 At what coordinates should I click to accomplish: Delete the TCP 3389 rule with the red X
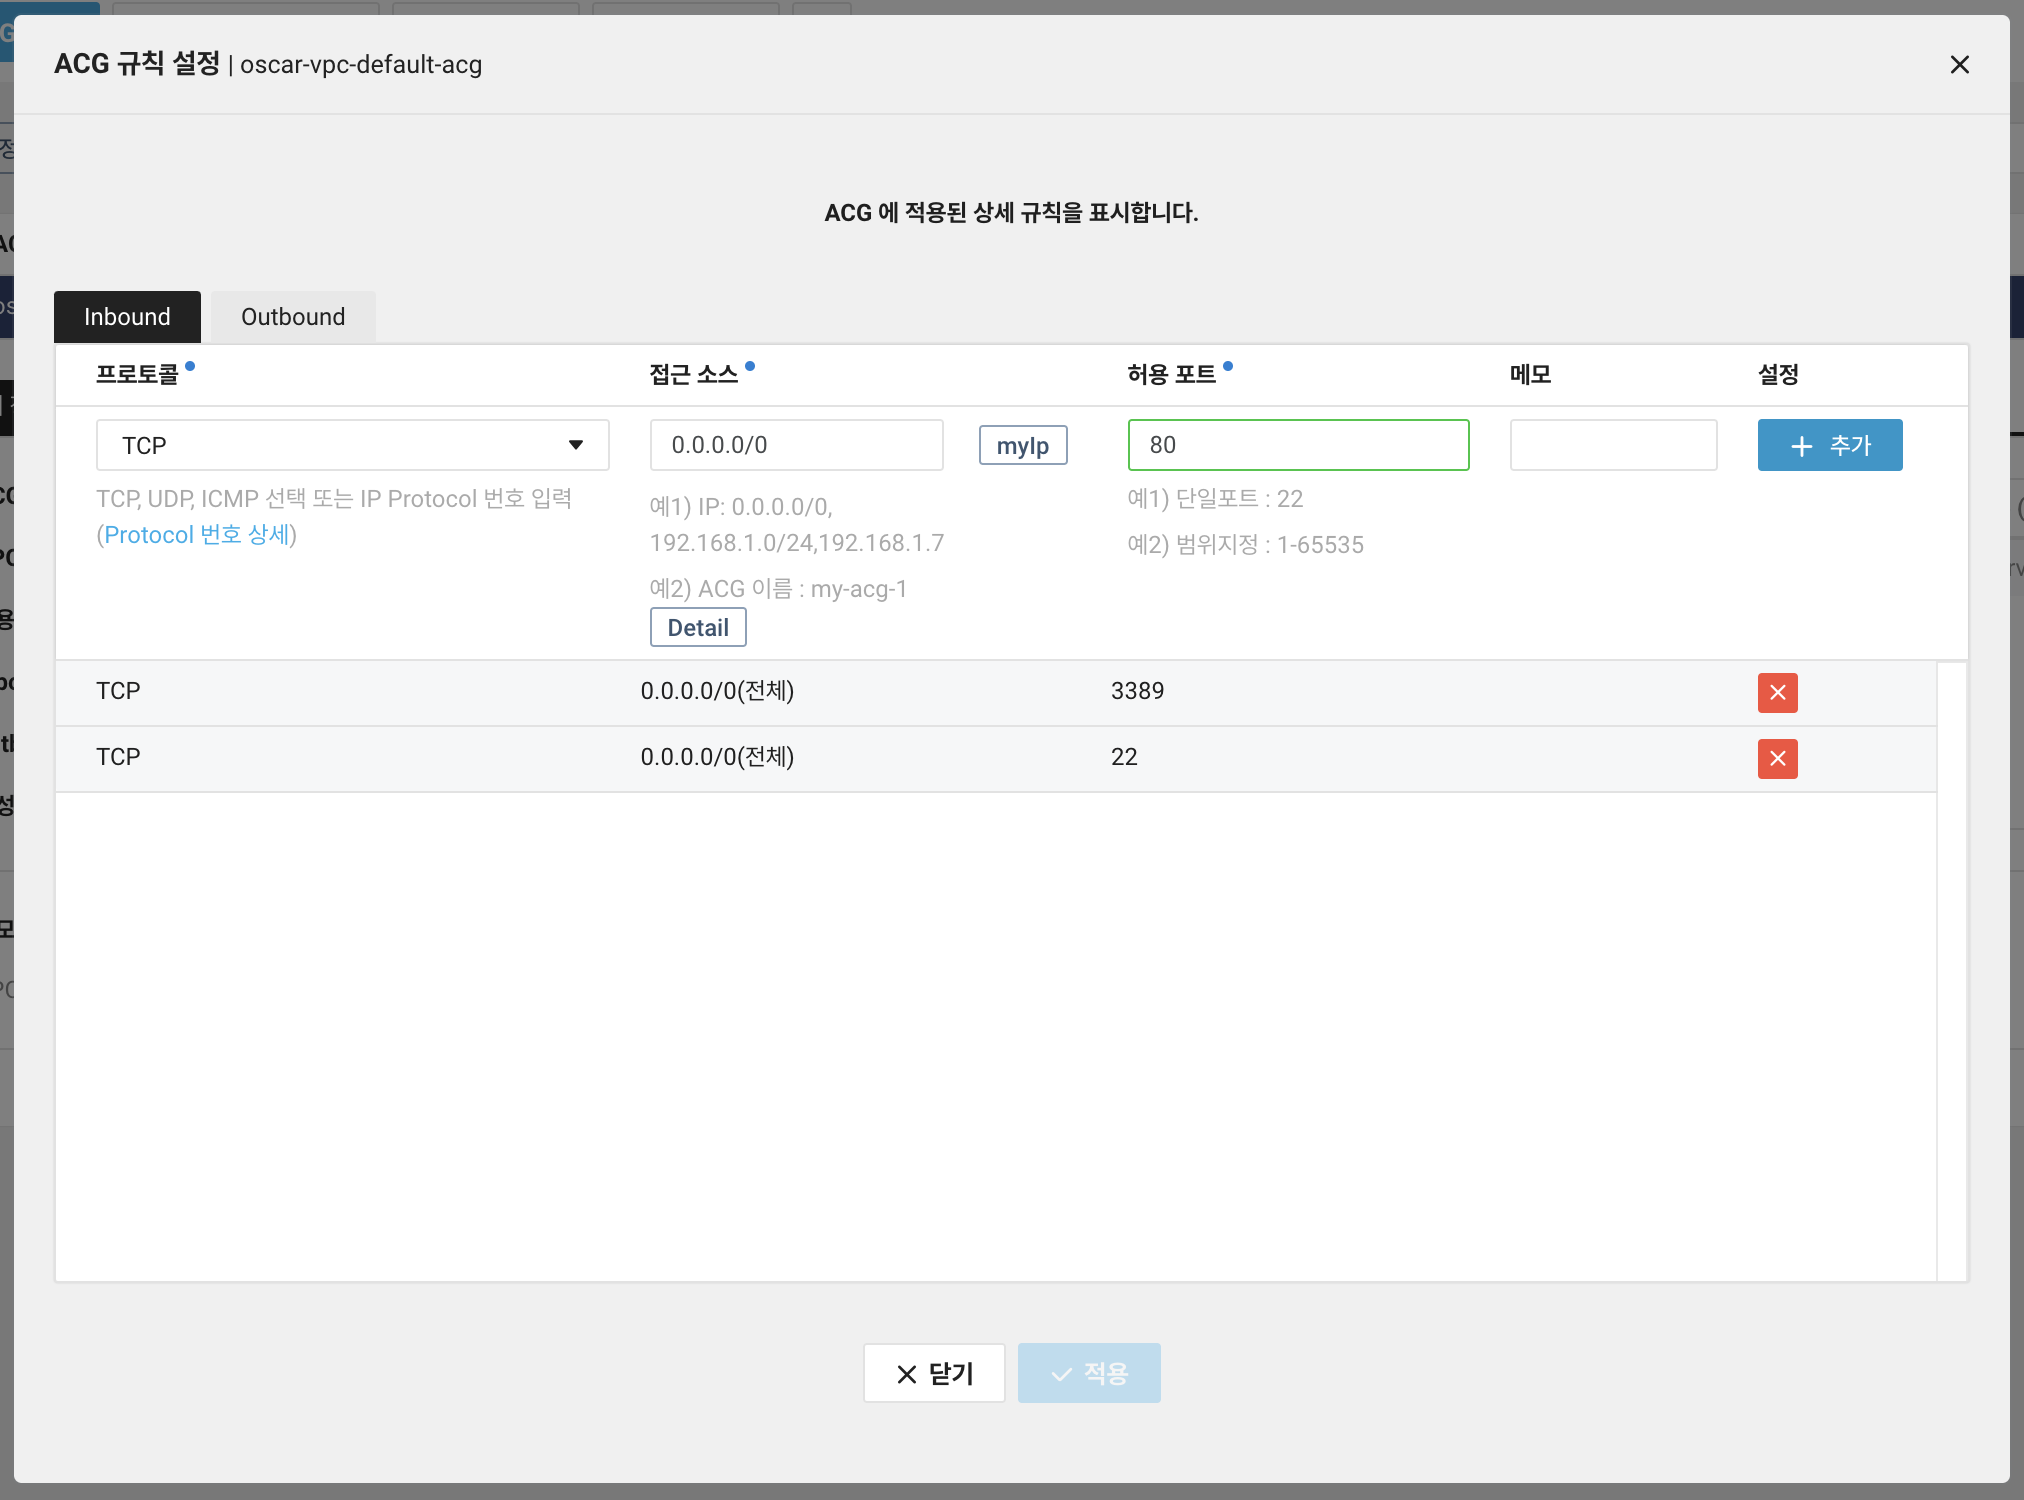pos(1777,692)
